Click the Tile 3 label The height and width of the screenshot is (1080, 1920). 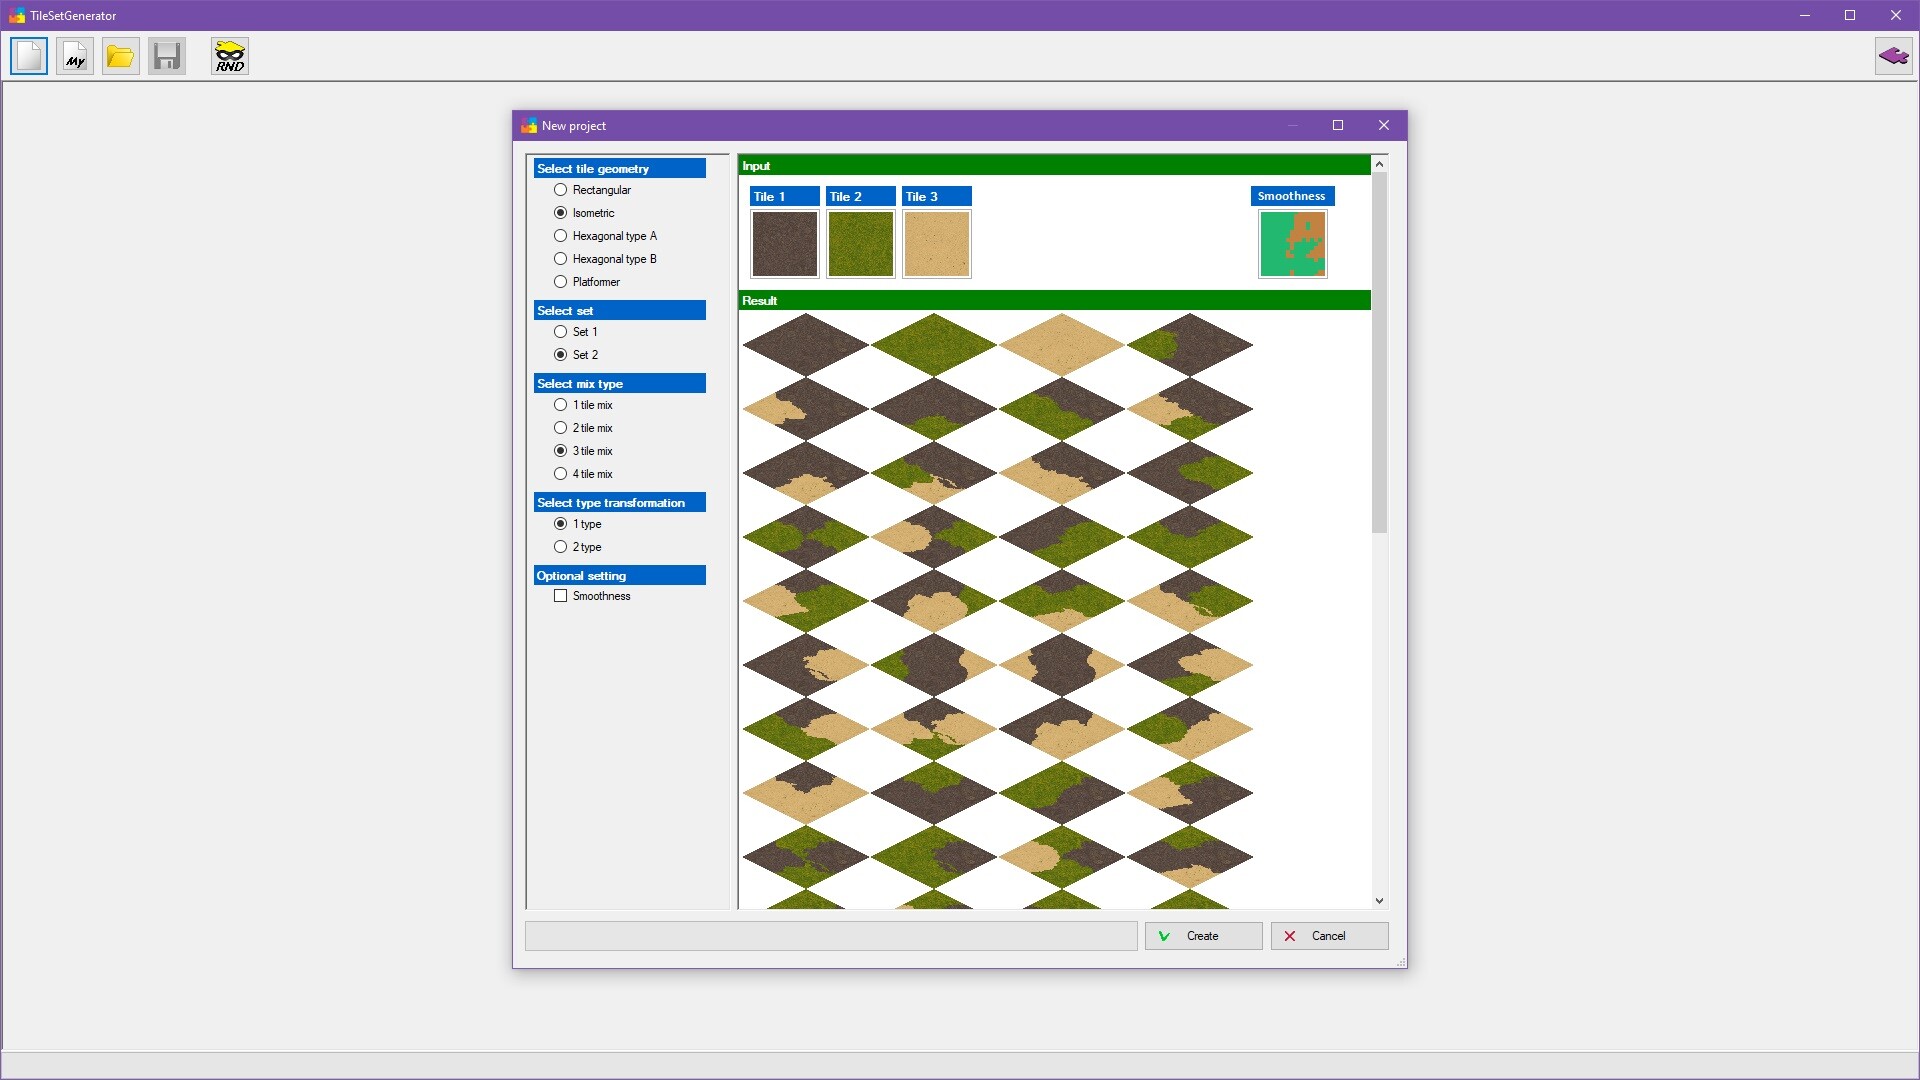[936, 196]
